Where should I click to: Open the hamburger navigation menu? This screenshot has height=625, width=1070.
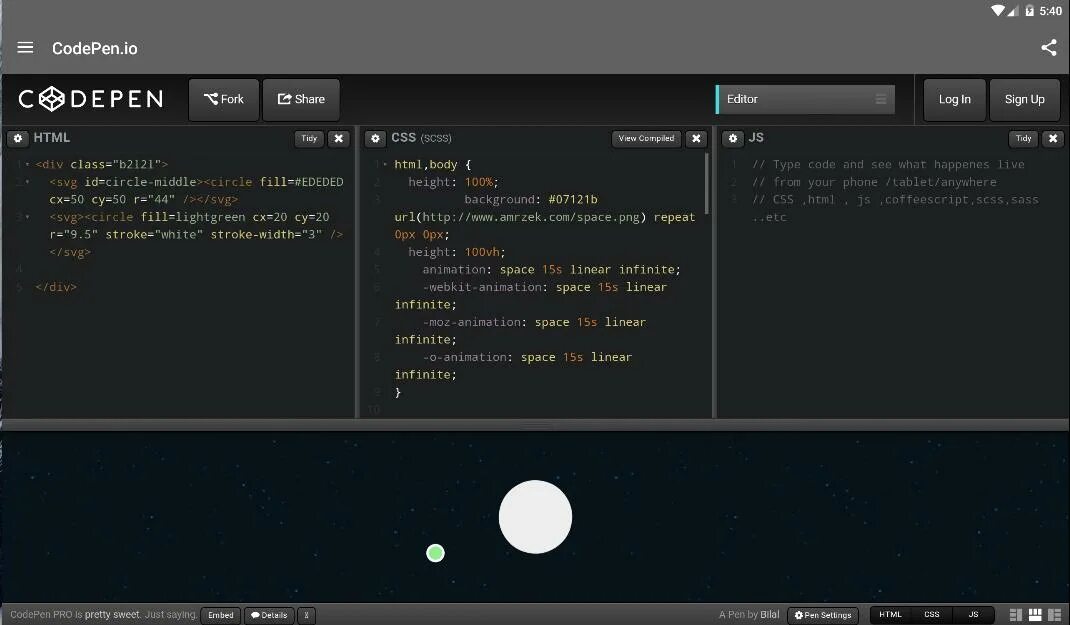click(x=25, y=48)
